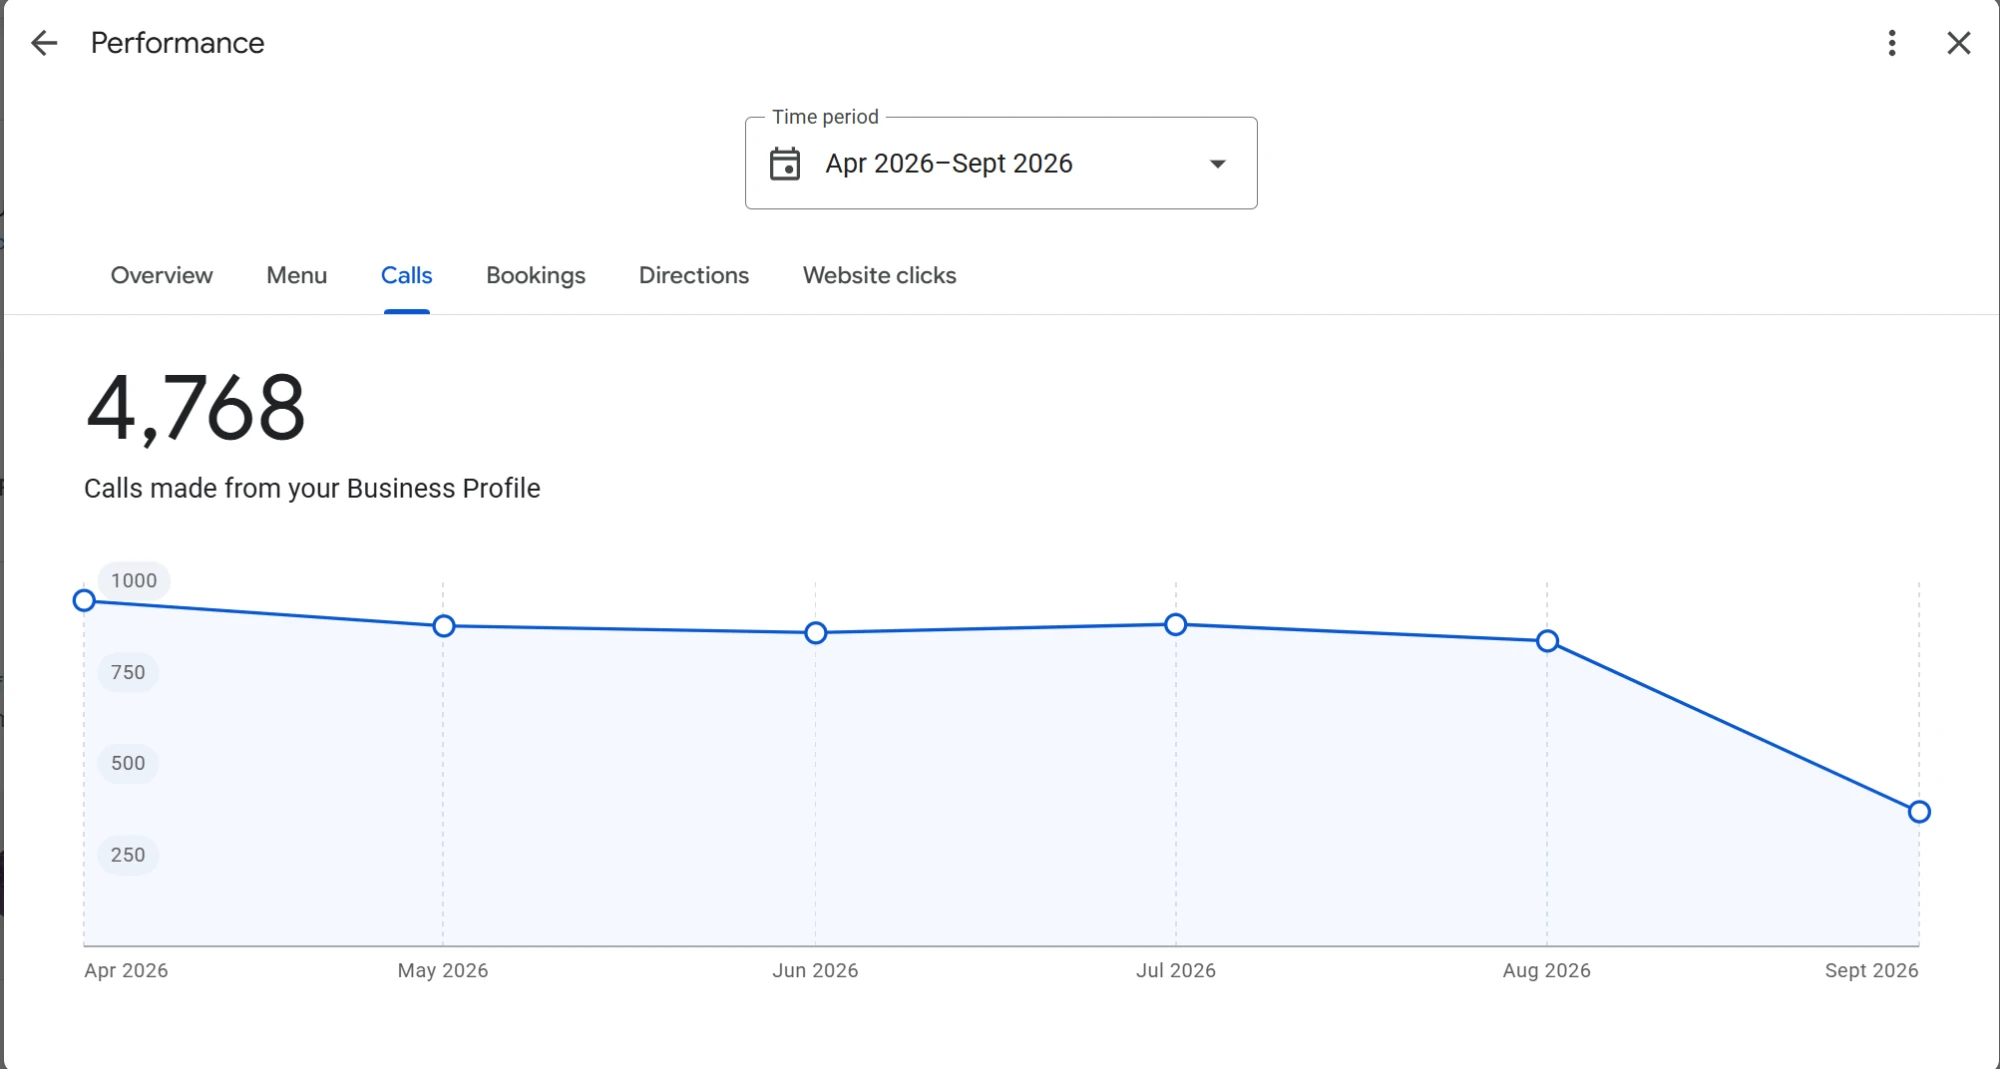The width and height of the screenshot is (2000, 1069).
Task: Click the calendar icon in Time period
Action: pos(785,164)
